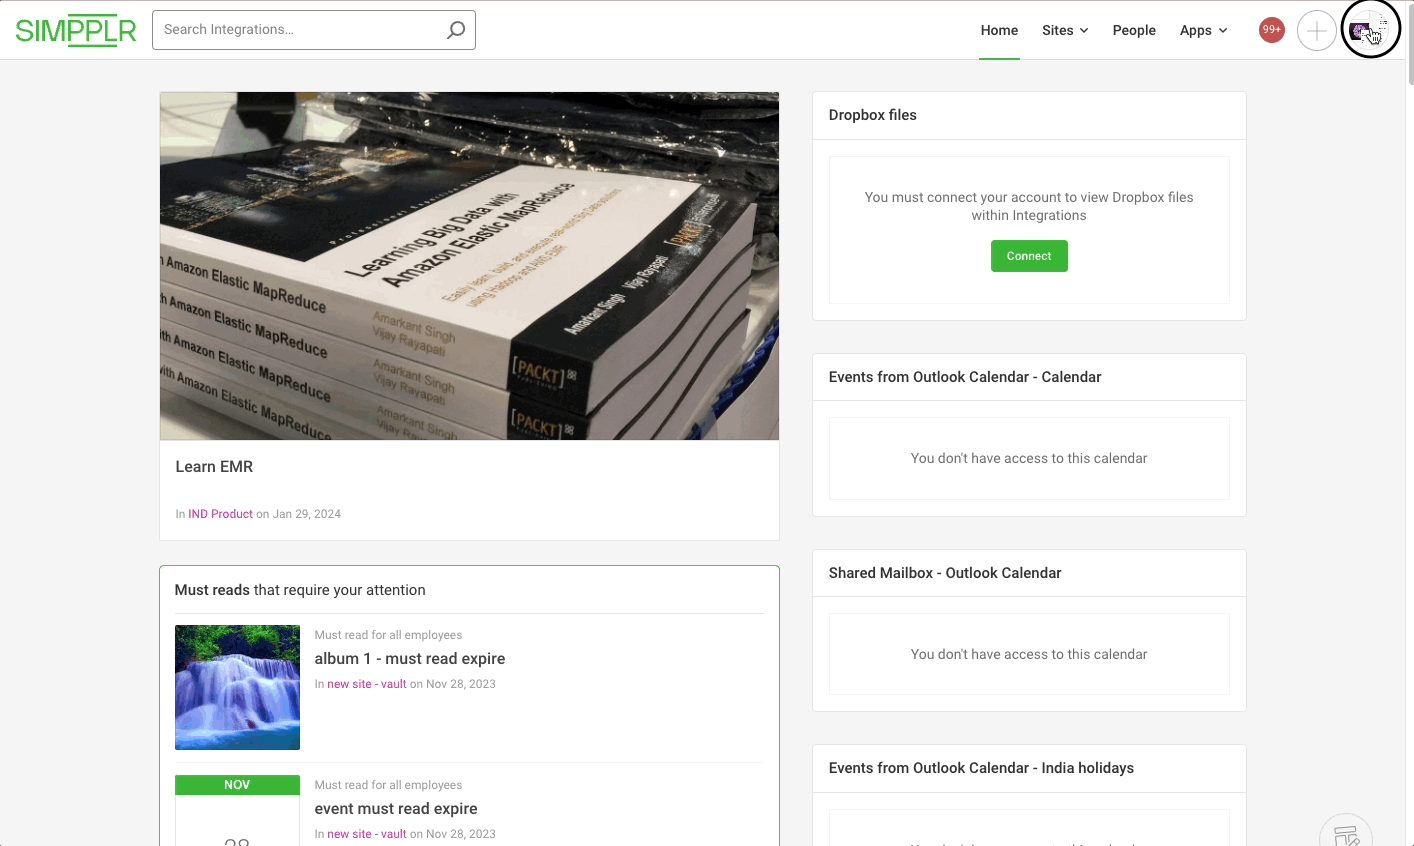Click the red notification counter bubble
The height and width of the screenshot is (846, 1414).
pos(1271,29)
